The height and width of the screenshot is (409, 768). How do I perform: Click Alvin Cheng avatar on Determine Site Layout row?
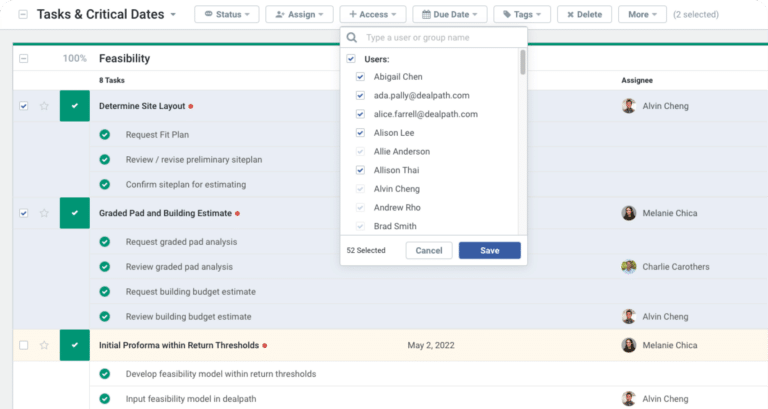pos(628,106)
